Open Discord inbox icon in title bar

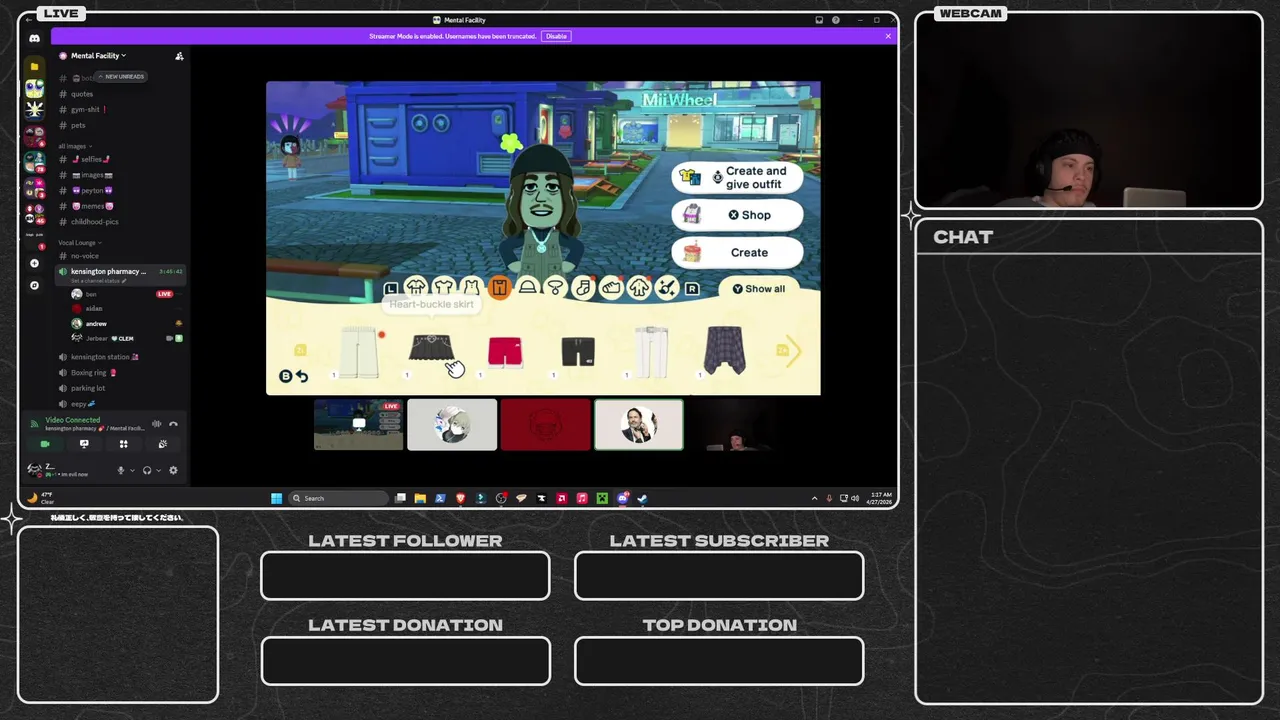(x=820, y=20)
